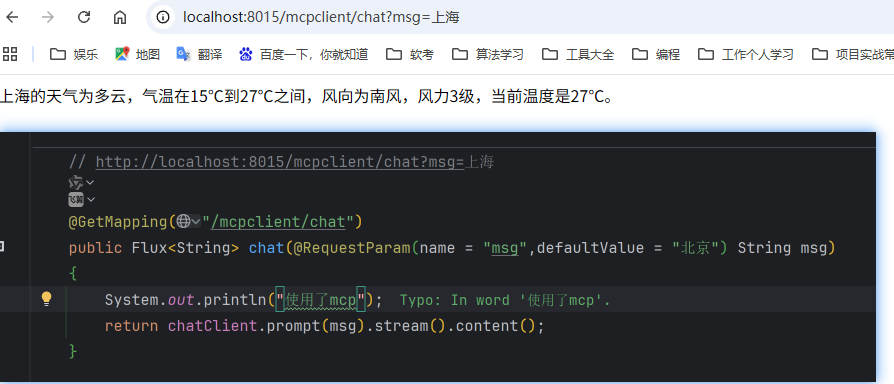
Task: View site information icon in address bar
Action: [164, 17]
